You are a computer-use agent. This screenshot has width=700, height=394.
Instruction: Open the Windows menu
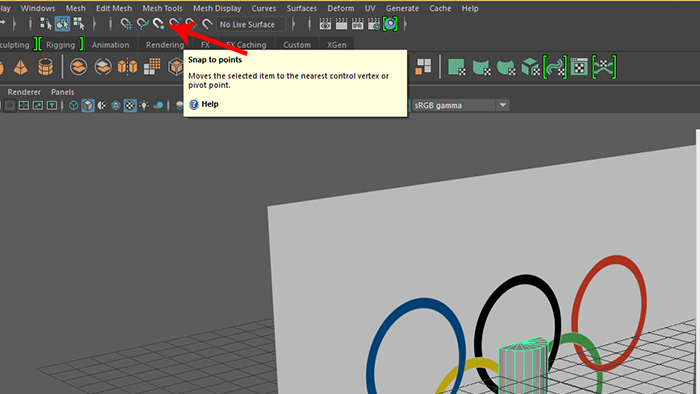coord(38,8)
